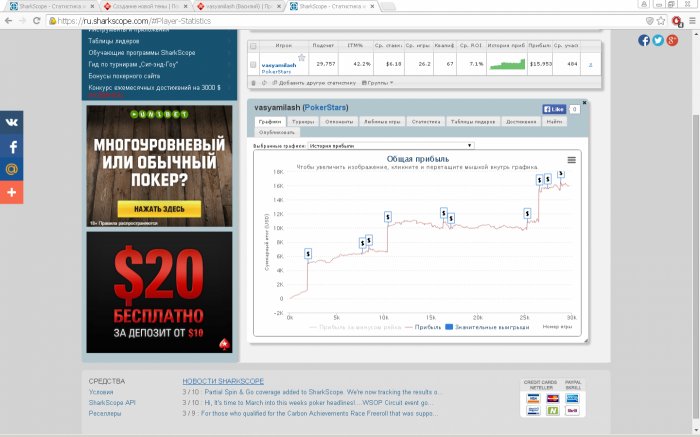Open the 'История прибыли' chart dropdown

click(x=391, y=146)
